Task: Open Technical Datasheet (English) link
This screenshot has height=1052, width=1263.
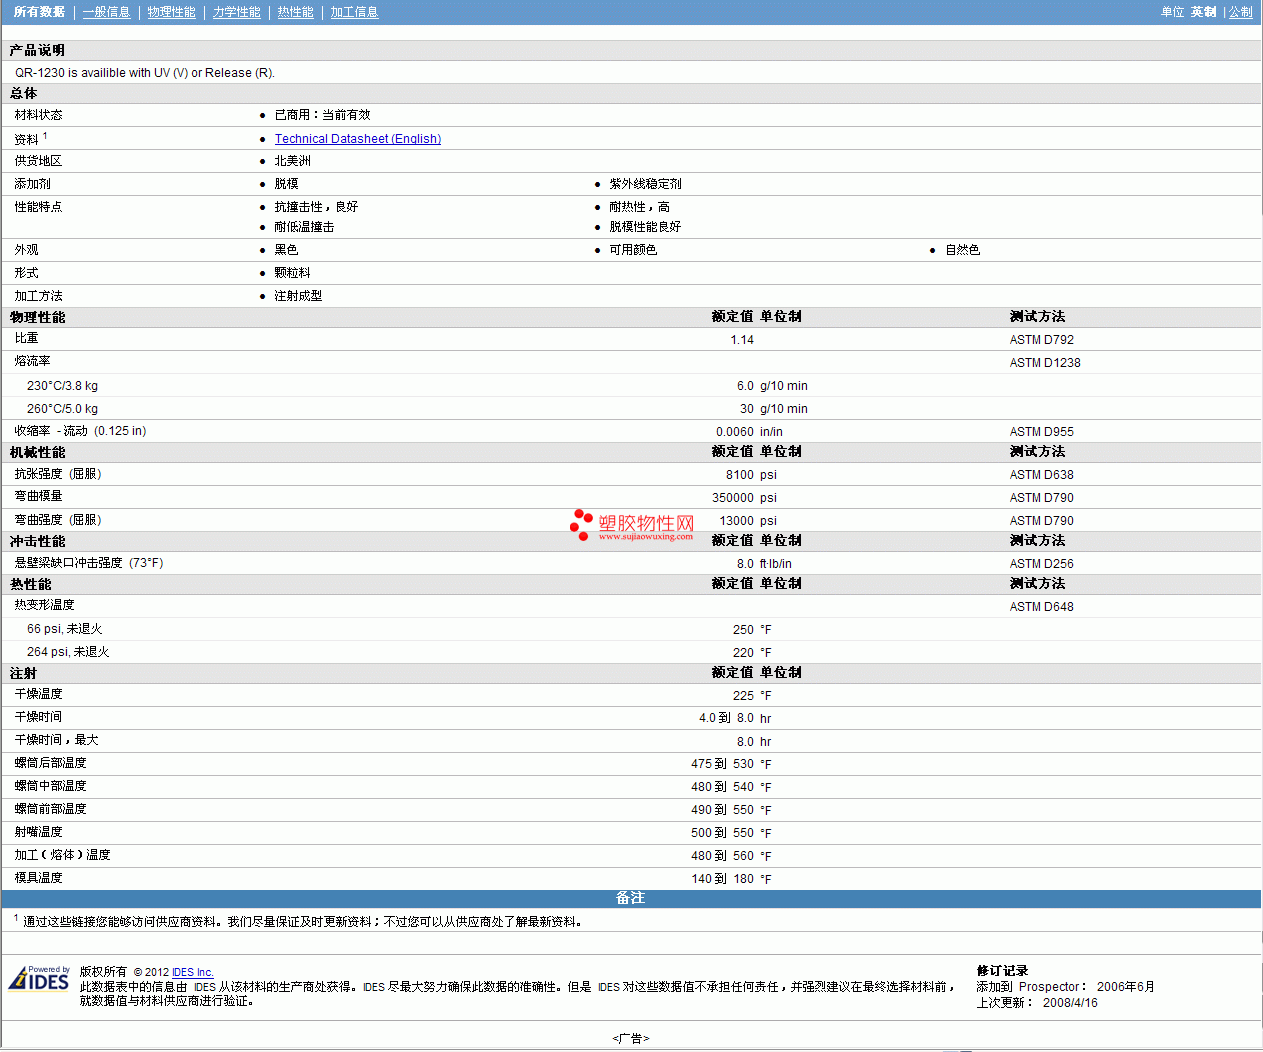Action: click(358, 139)
